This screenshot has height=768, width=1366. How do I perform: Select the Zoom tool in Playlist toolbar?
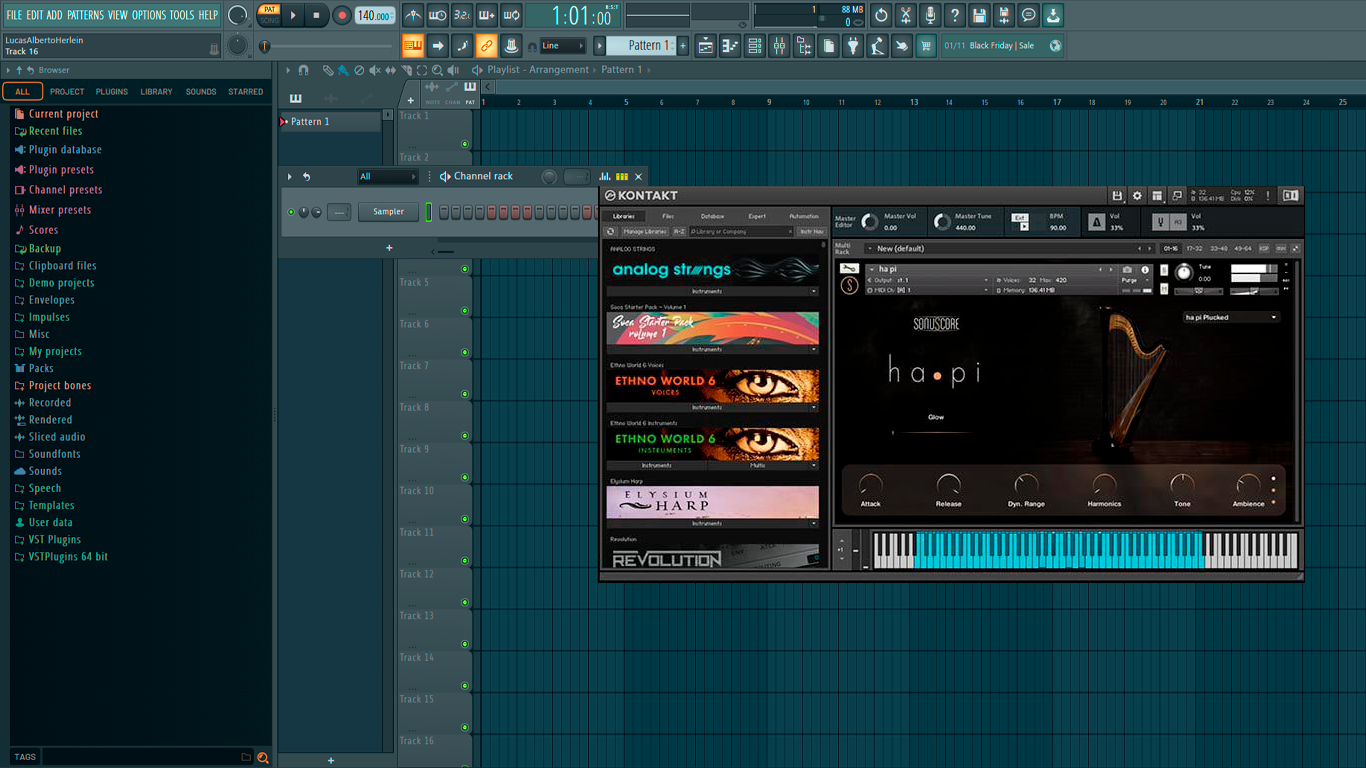(x=437, y=70)
